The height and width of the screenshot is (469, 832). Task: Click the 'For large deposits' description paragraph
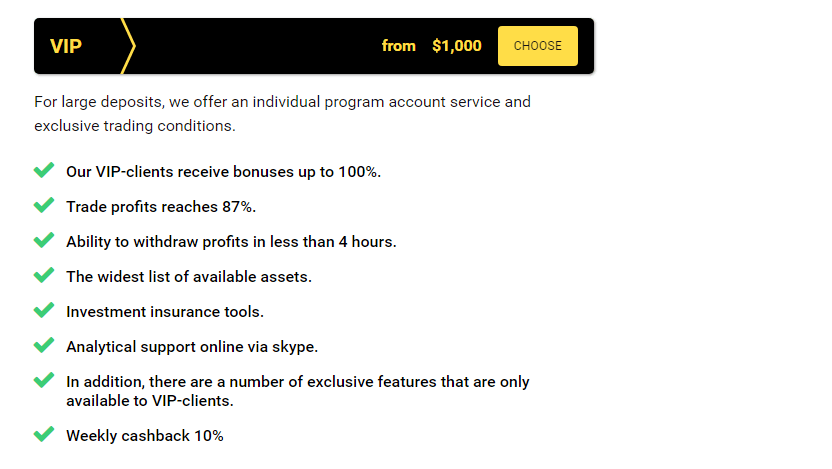(282, 114)
